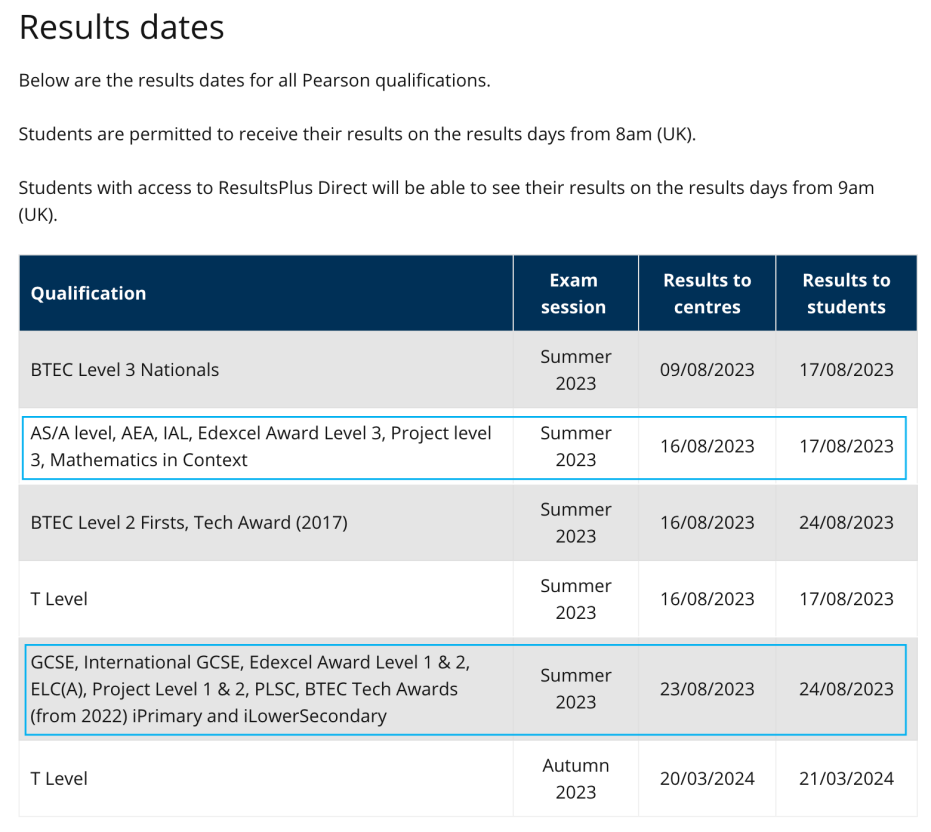931x832 pixels.
Task: Click the 21/03/2024 results to students date
Action: 845,779
